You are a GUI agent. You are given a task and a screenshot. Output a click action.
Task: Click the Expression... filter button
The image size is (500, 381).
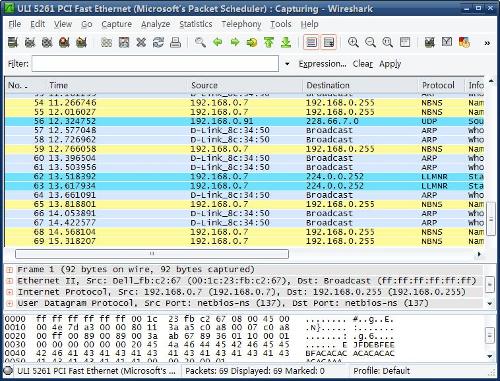click(322, 64)
